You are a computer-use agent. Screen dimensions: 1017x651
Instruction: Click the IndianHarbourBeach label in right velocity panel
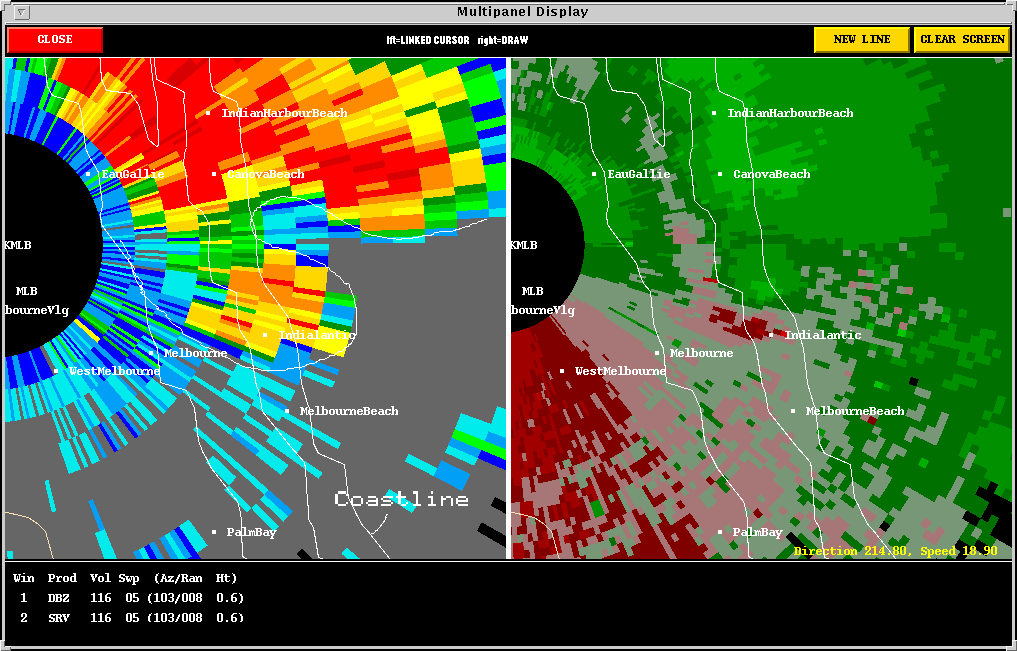click(790, 113)
